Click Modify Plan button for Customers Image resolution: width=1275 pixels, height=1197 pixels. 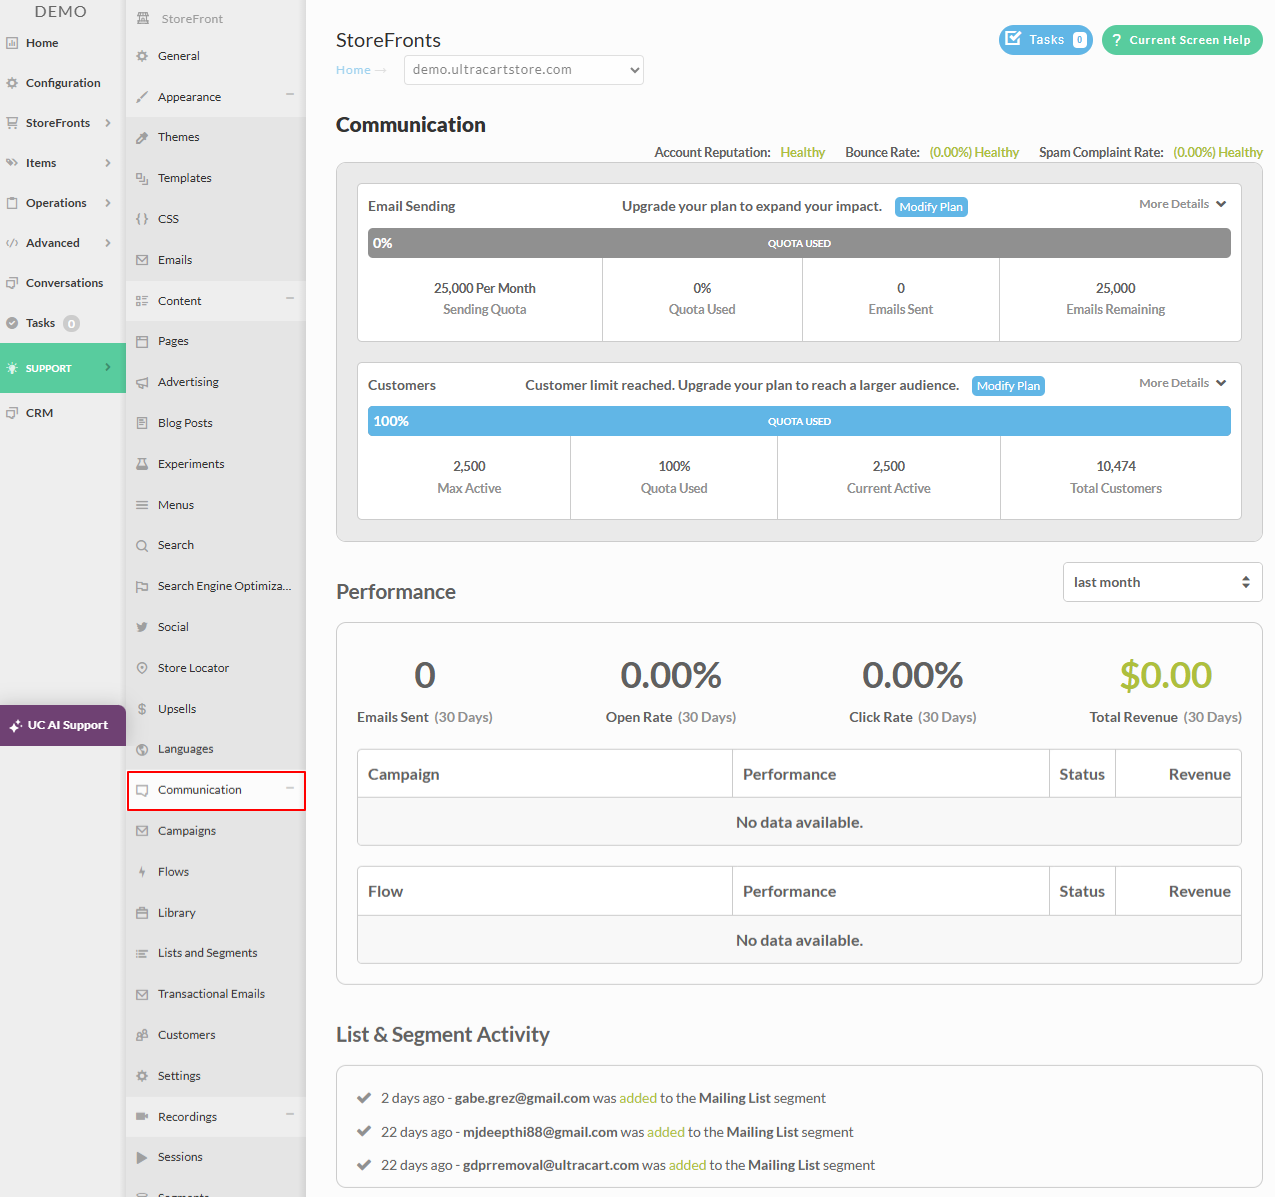[x=1008, y=386]
